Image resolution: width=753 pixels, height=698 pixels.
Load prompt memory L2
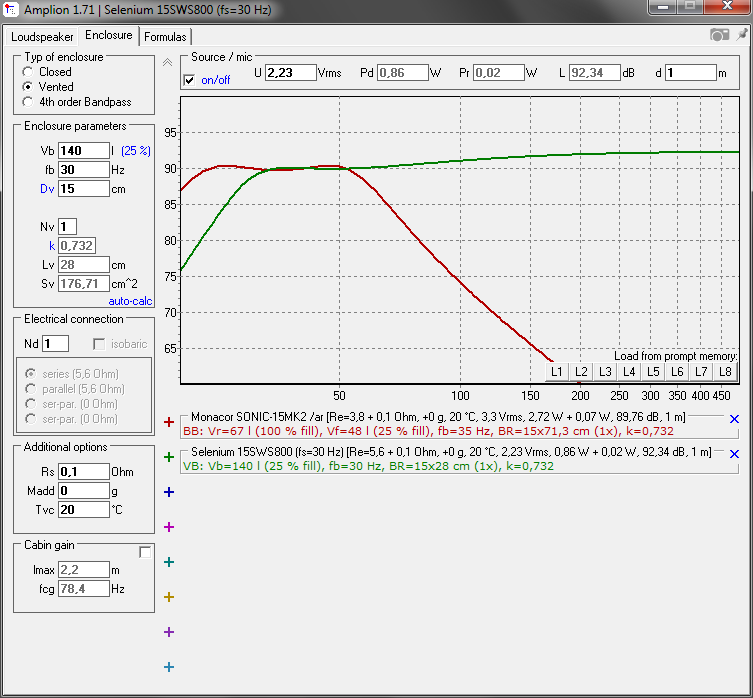581,372
